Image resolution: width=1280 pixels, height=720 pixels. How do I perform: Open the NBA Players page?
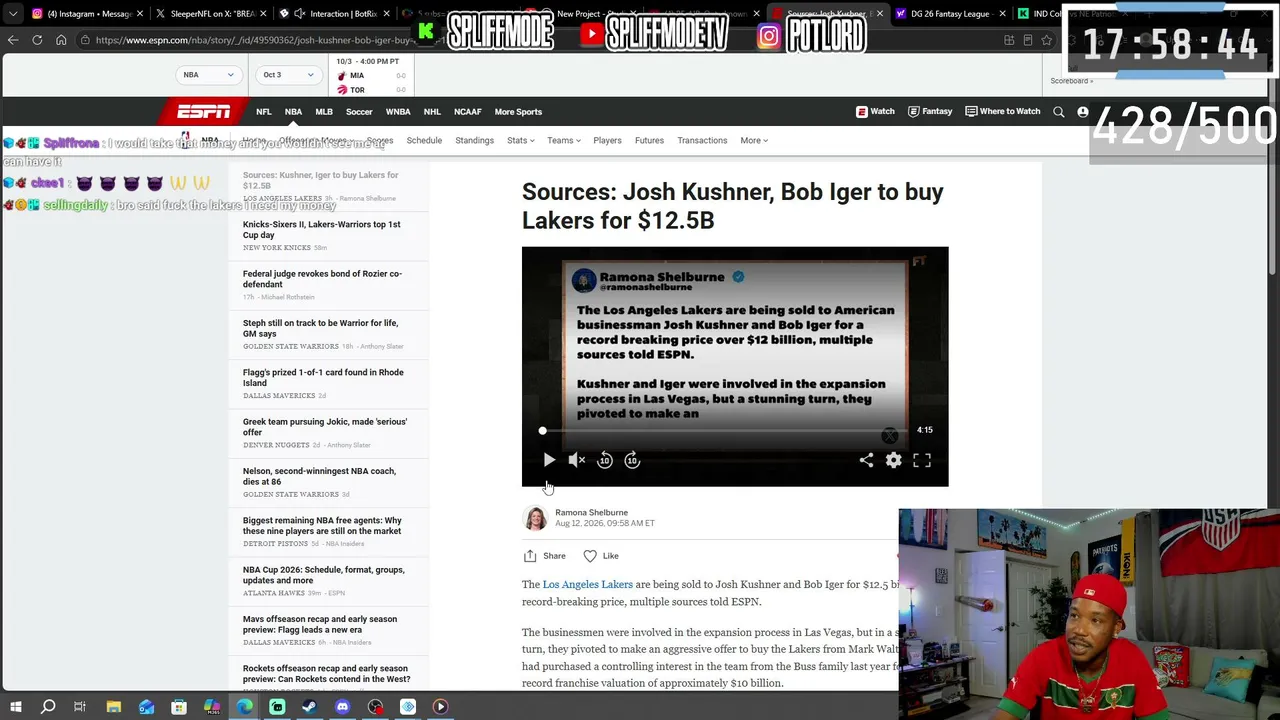click(607, 141)
